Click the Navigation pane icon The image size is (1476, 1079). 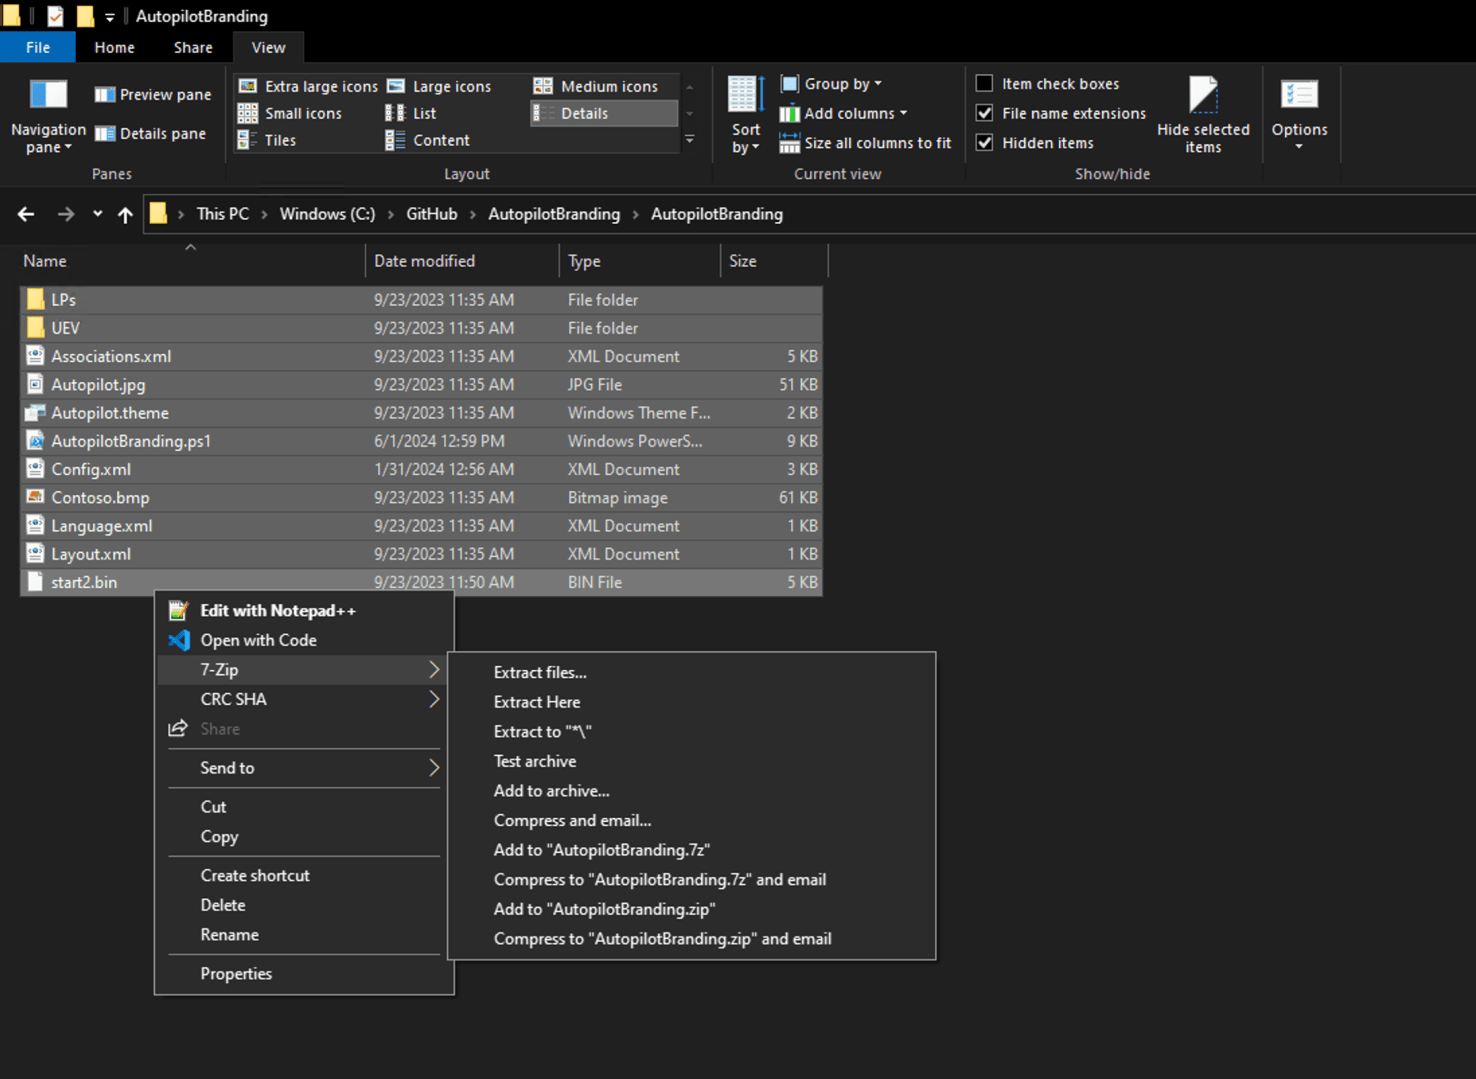pos(47,95)
